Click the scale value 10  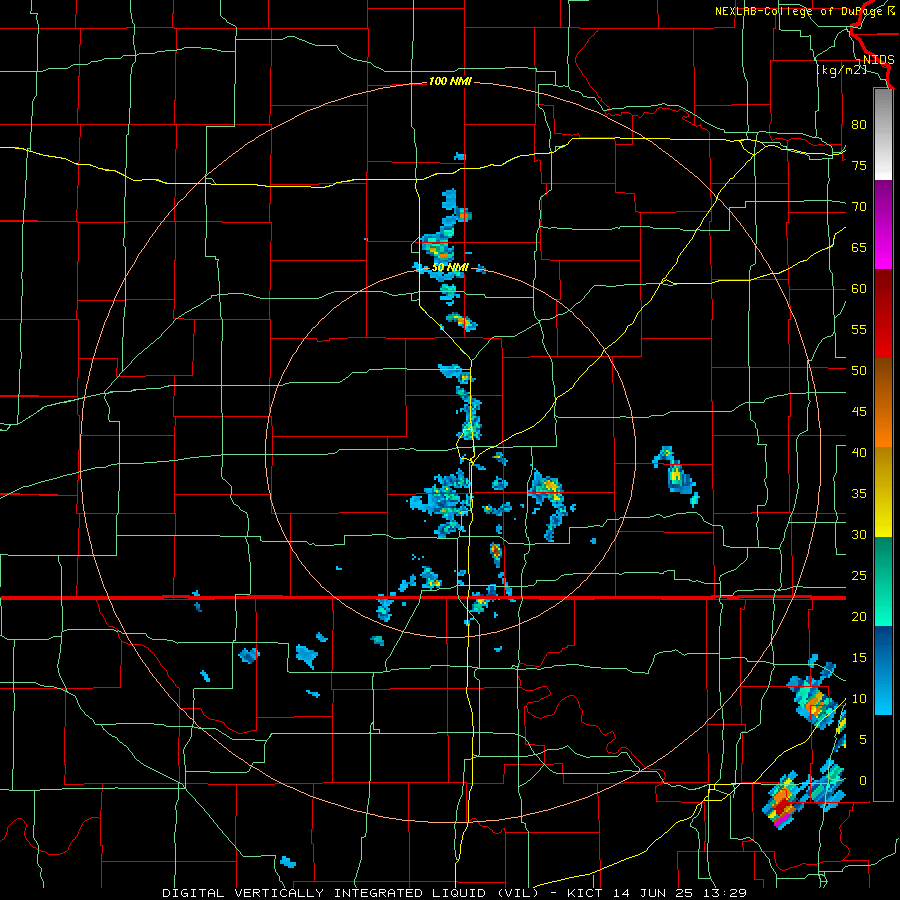pyautogui.click(x=859, y=699)
